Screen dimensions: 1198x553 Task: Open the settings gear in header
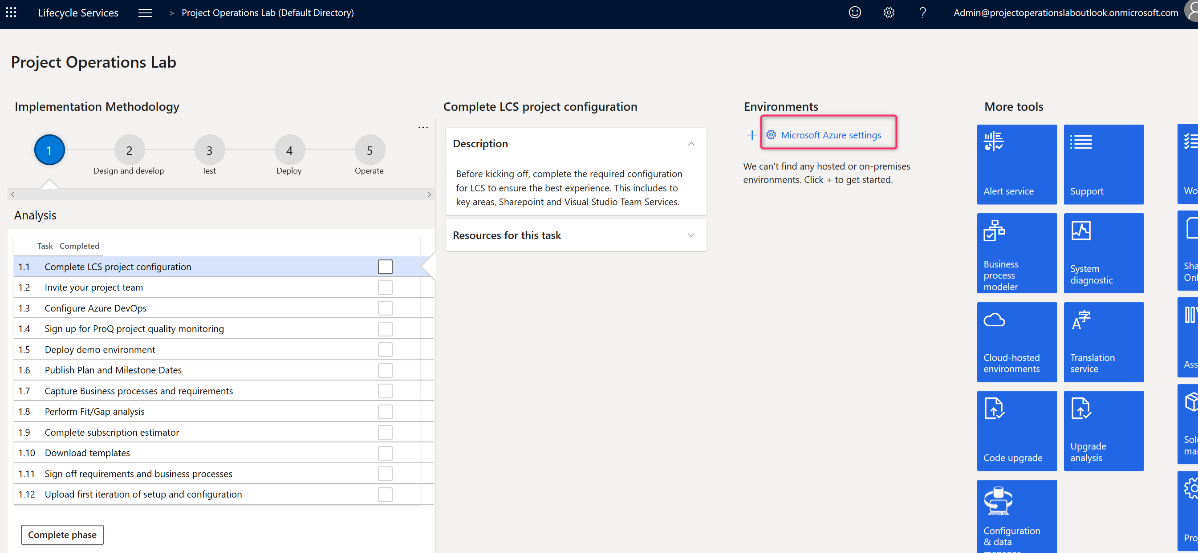tap(889, 13)
